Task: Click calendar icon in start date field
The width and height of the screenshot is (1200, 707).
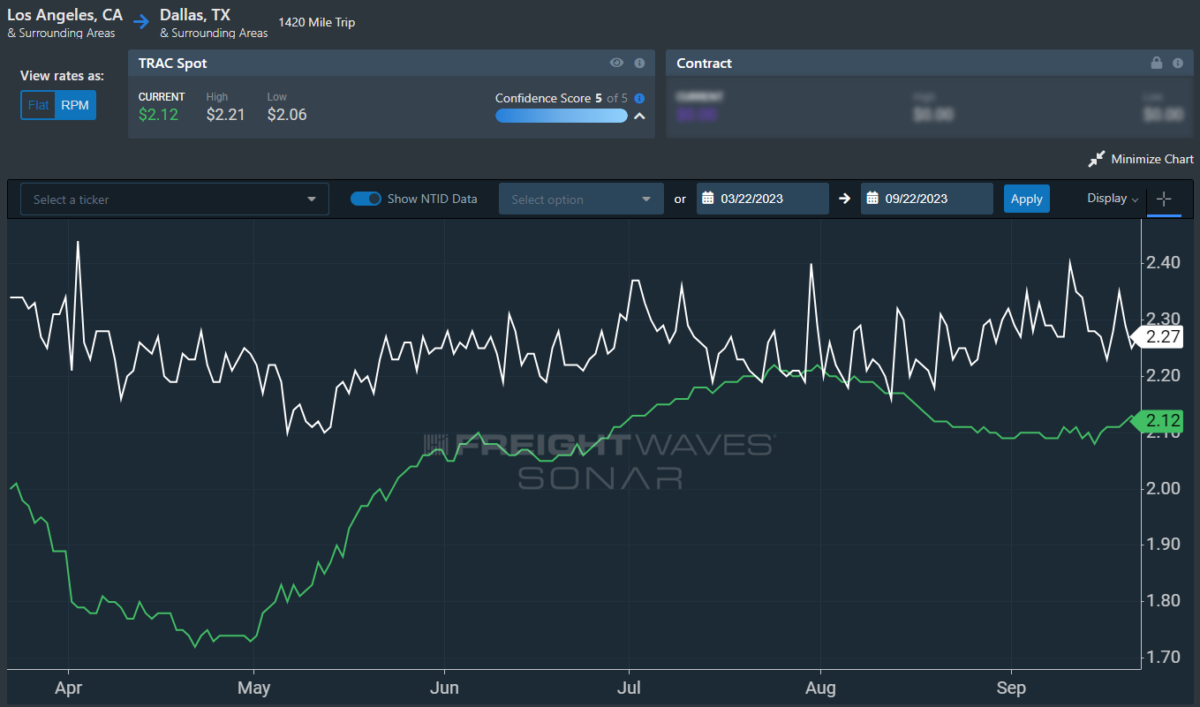Action: (x=707, y=199)
